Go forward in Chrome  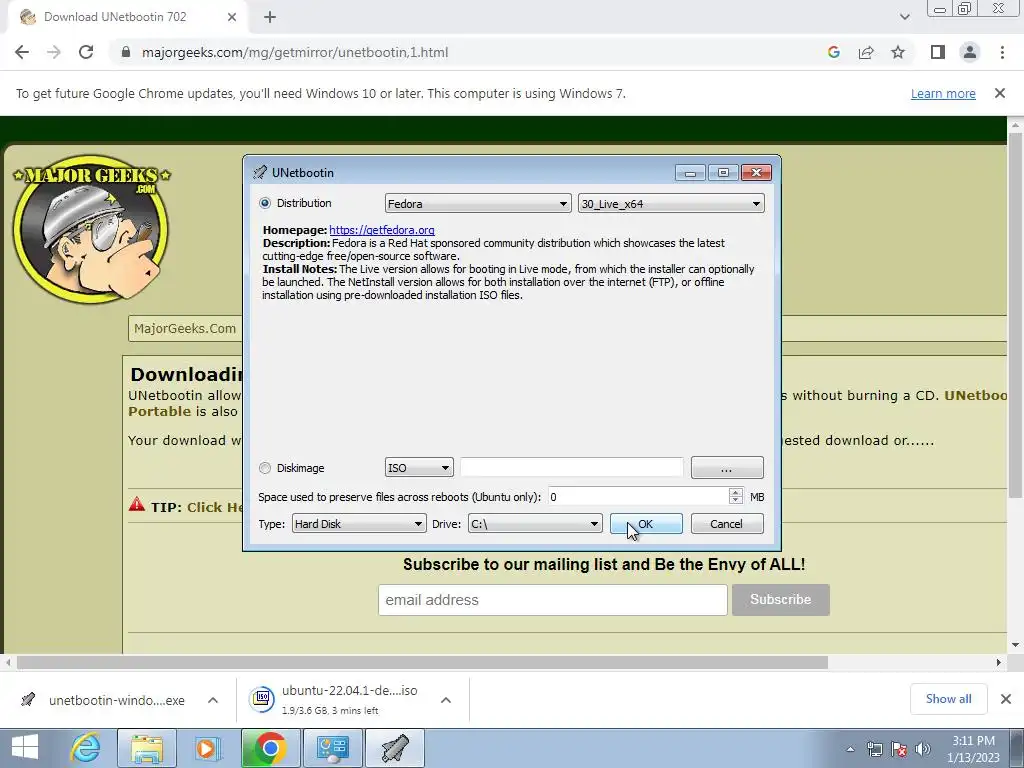point(54,52)
